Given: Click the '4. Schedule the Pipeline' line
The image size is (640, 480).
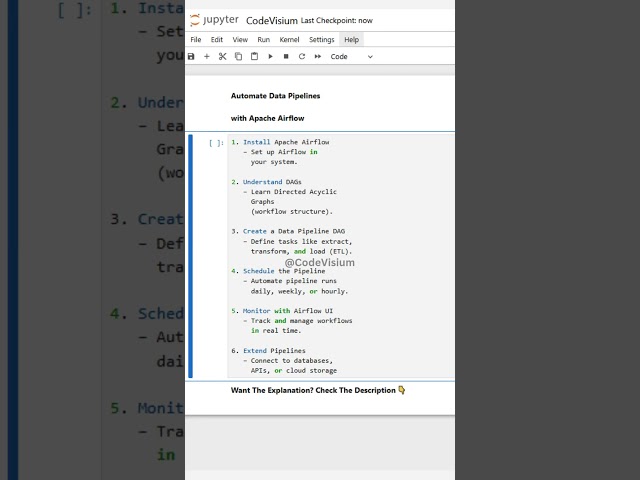Looking at the screenshot, I should (278, 271).
